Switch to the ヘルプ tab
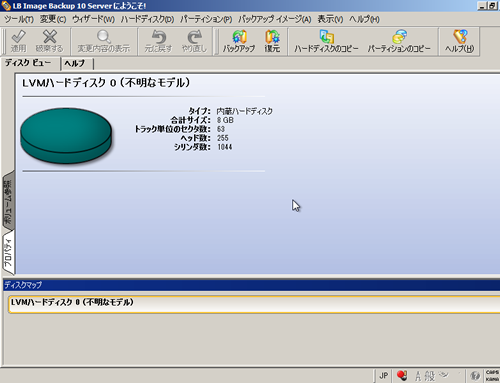Image resolution: width=500 pixels, height=383 pixels. 75,63
